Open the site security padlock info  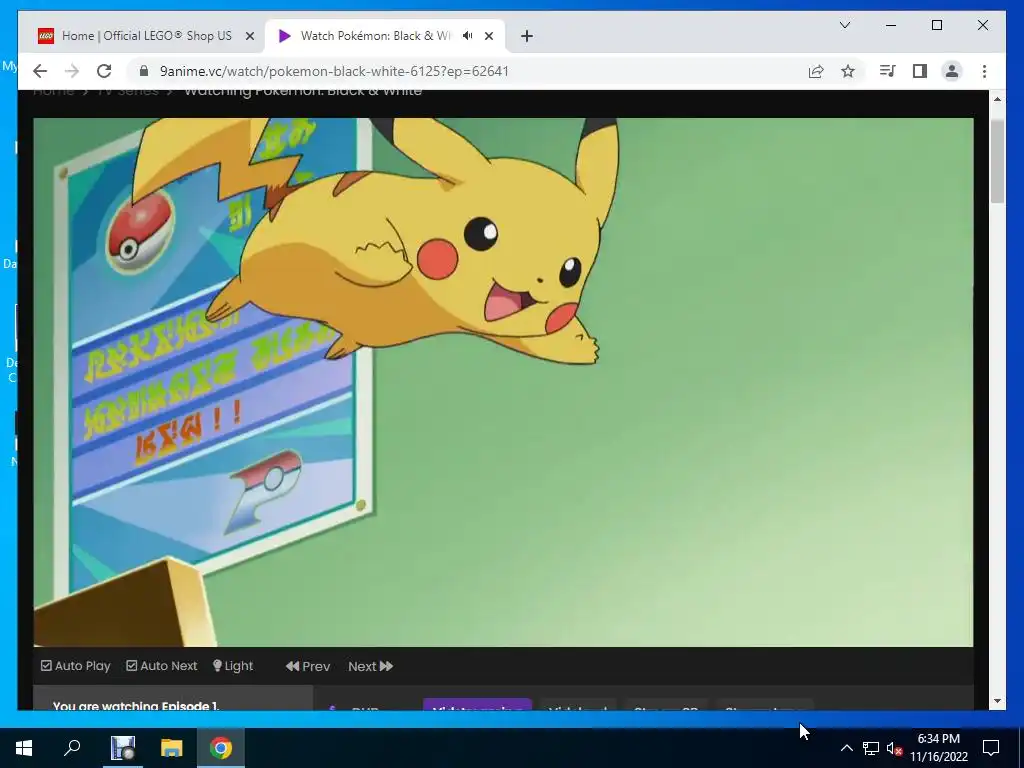tap(144, 71)
